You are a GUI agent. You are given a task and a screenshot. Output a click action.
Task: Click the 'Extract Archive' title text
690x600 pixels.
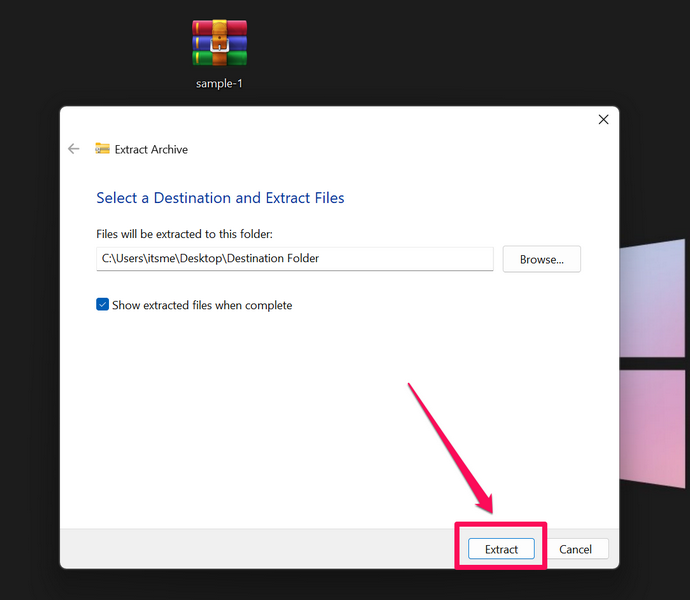151,149
